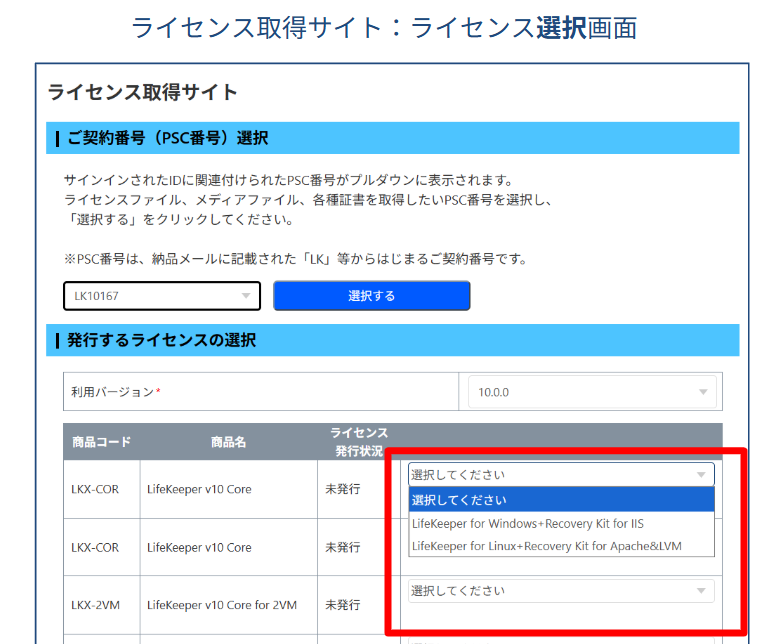Open the 利用バージョン 10.0.0 dropdown
This screenshot has height=644, width=780.
592,392
